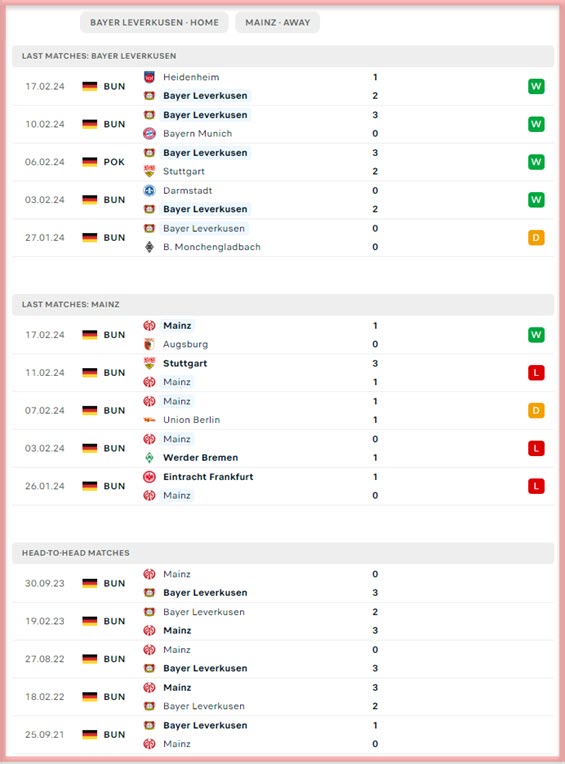The image size is (565, 764).
Task: Click the orange D badge for Monchengladbach match
Action: pos(536,238)
